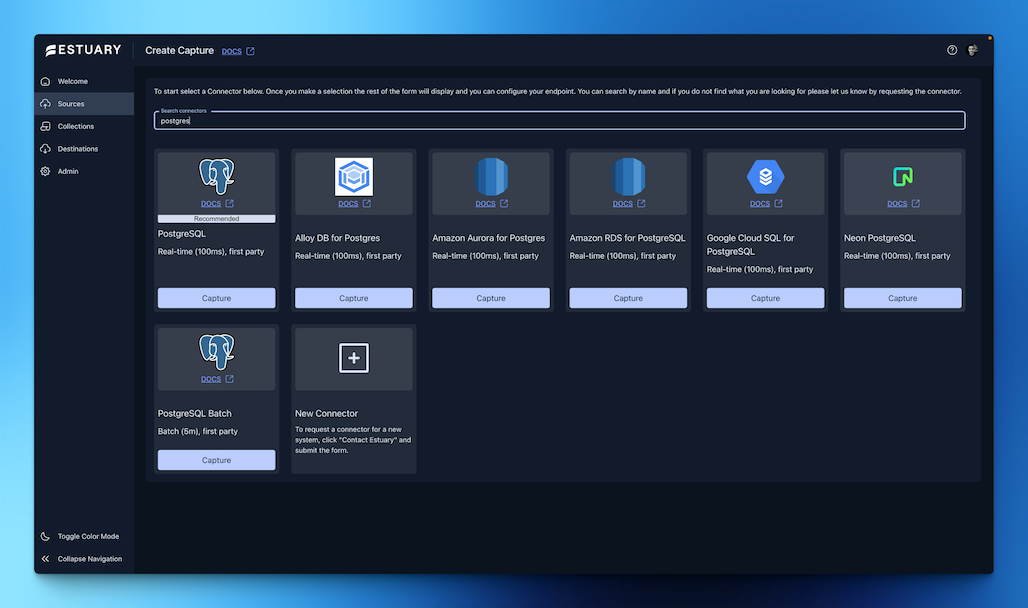Click external-link icon on Neon PostgreSQL card
The width and height of the screenshot is (1028, 608).
(916, 203)
